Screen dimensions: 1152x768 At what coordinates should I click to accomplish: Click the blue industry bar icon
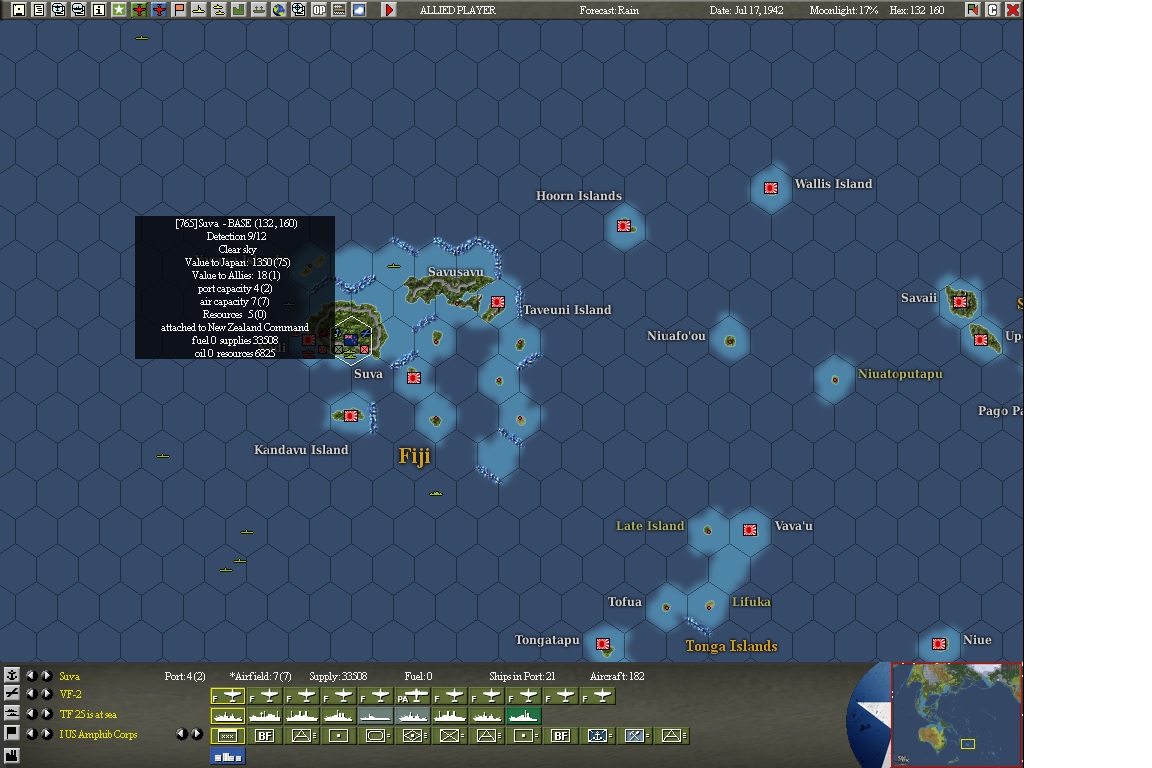click(228, 756)
